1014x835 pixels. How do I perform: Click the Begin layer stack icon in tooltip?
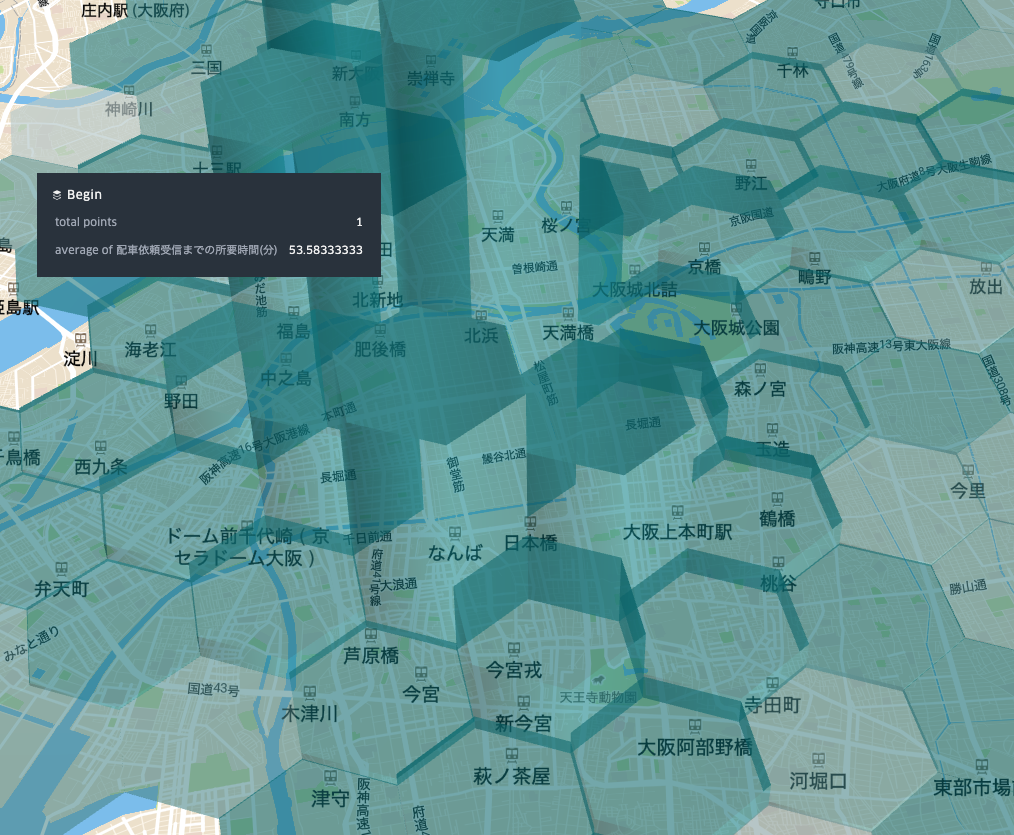[57, 194]
